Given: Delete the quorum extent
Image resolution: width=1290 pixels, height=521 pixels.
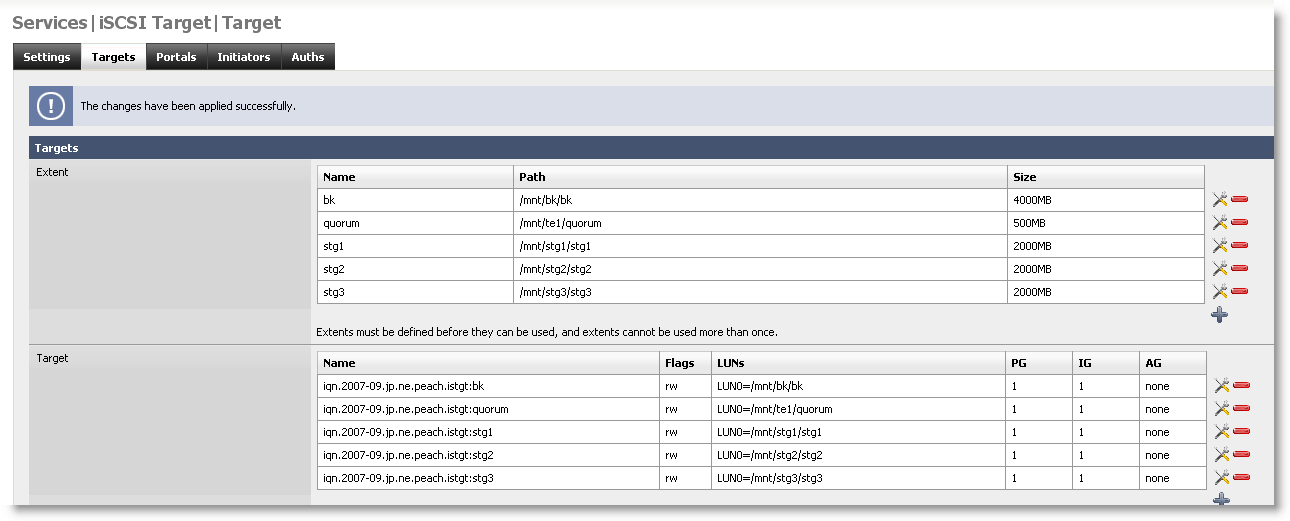Looking at the screenshot, I should 1239,223.
